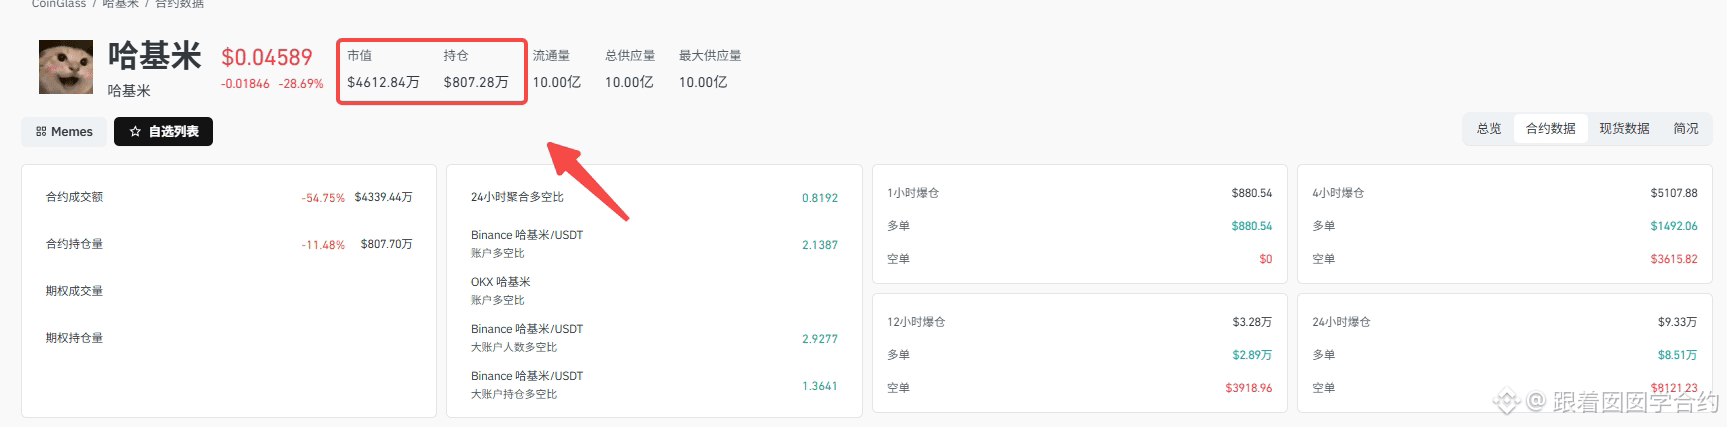Select the 合约数据 tab
Image resolution: width=1727 pixels, height=427 pixels.
[x=1550, y=128]
